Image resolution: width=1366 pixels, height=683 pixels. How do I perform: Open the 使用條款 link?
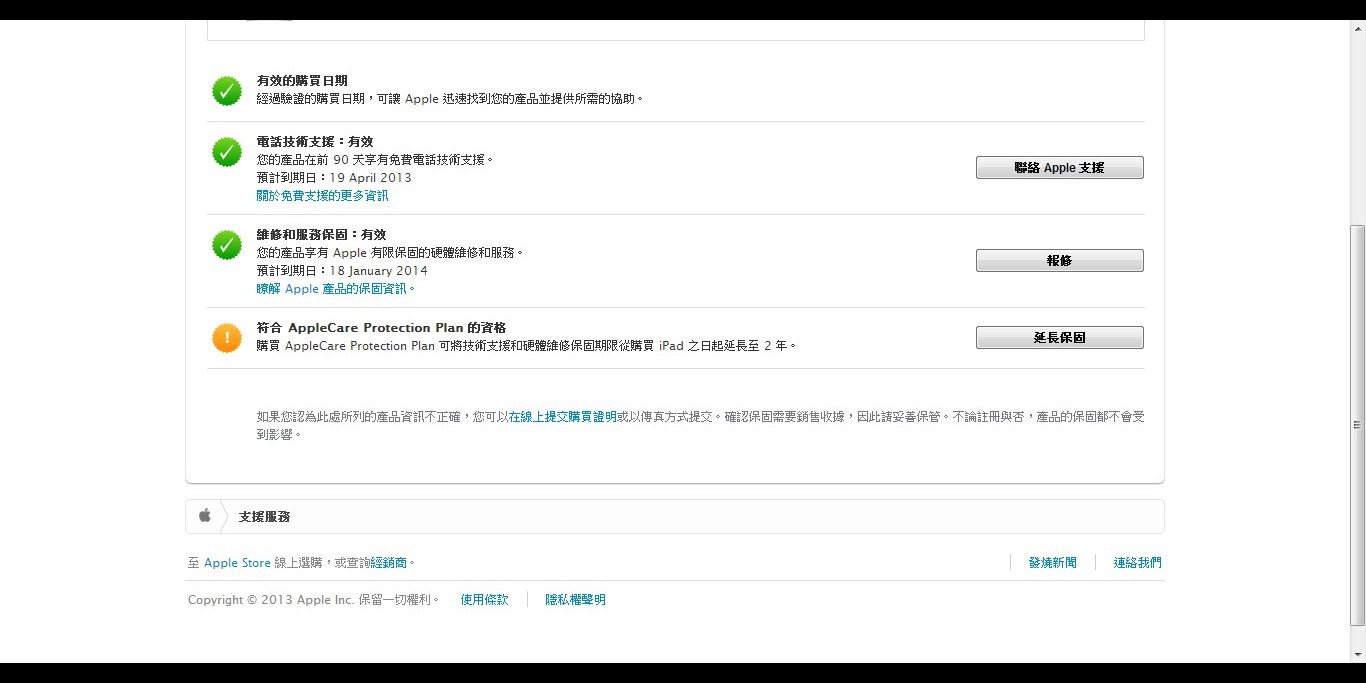484,600
